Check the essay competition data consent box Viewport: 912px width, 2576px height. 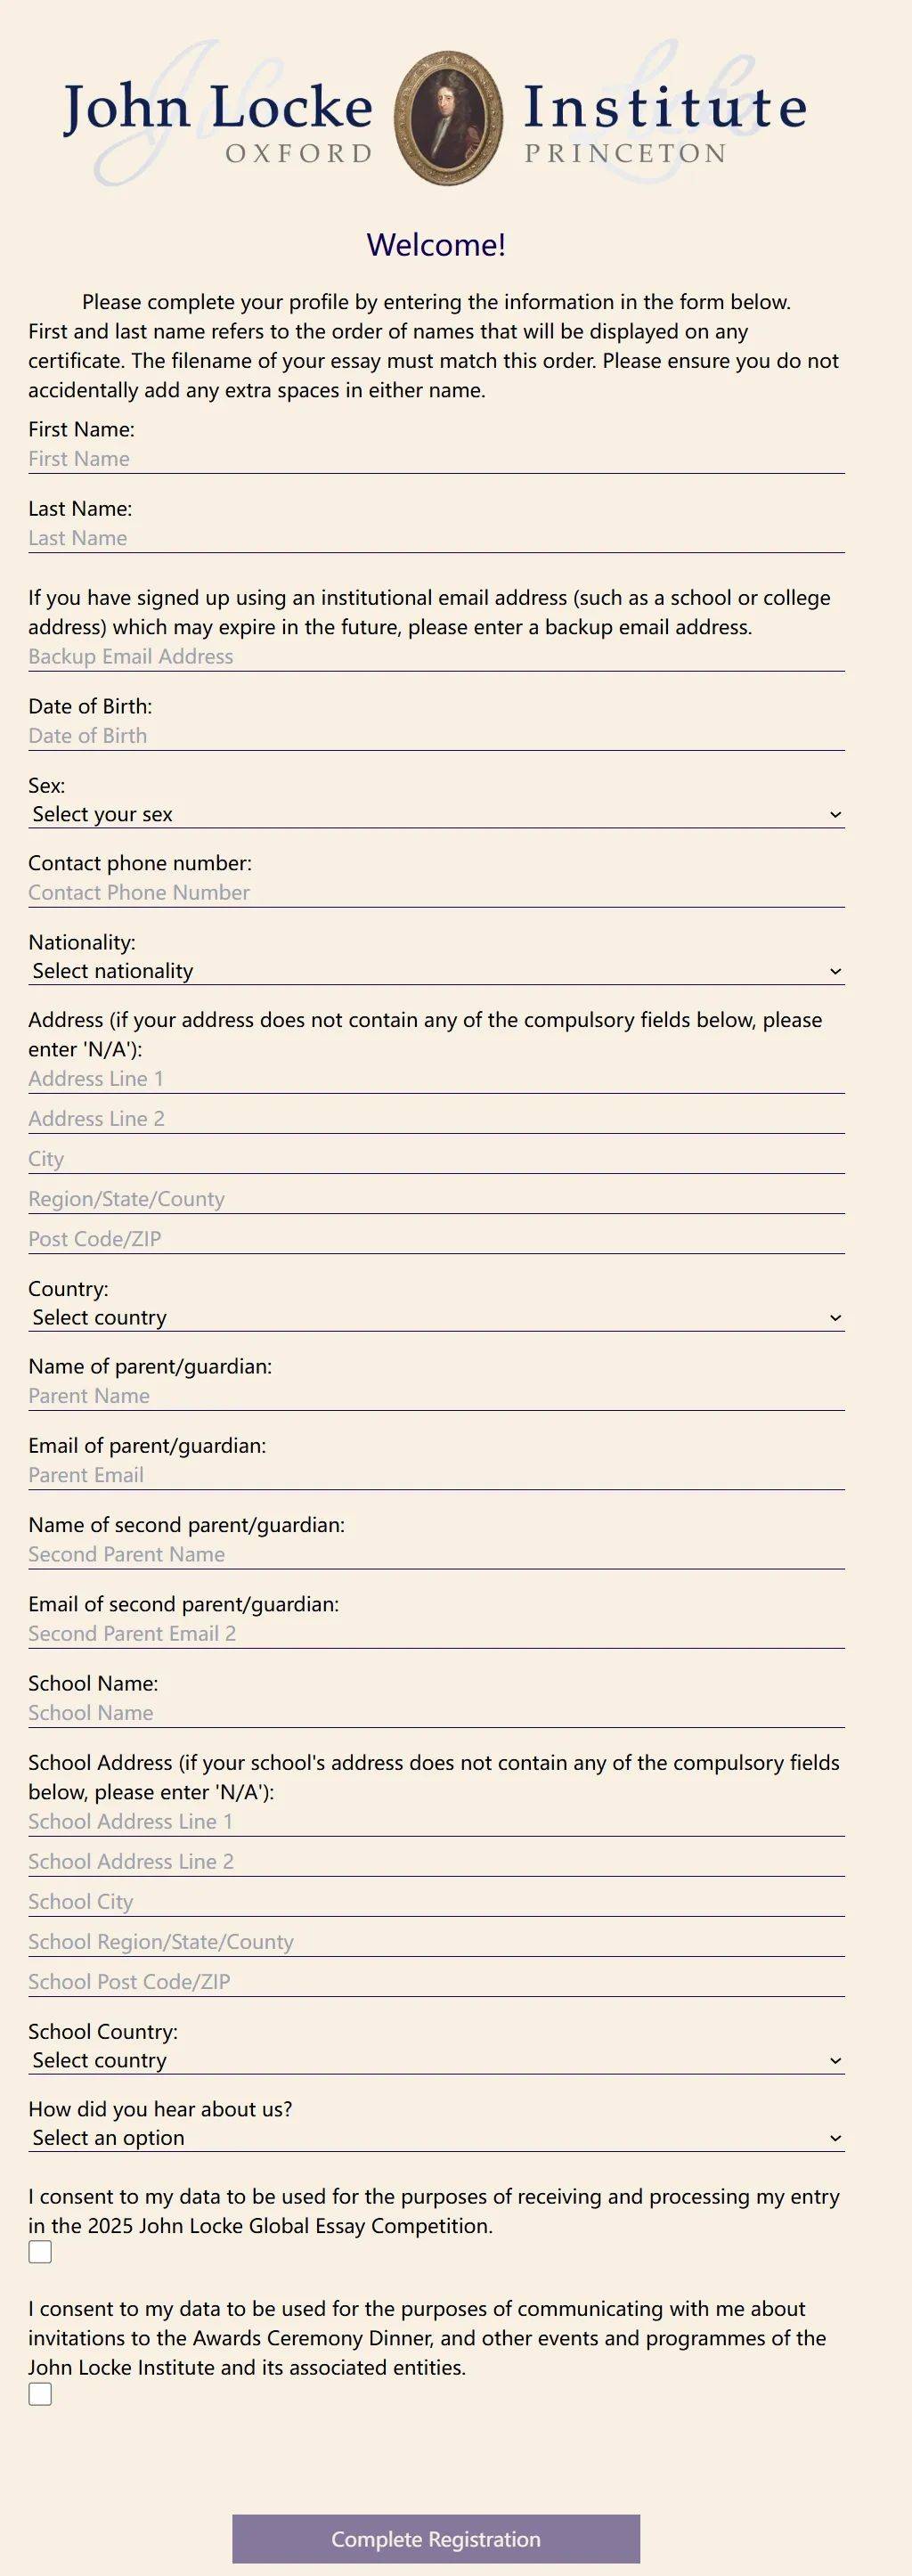point(40,2252)
